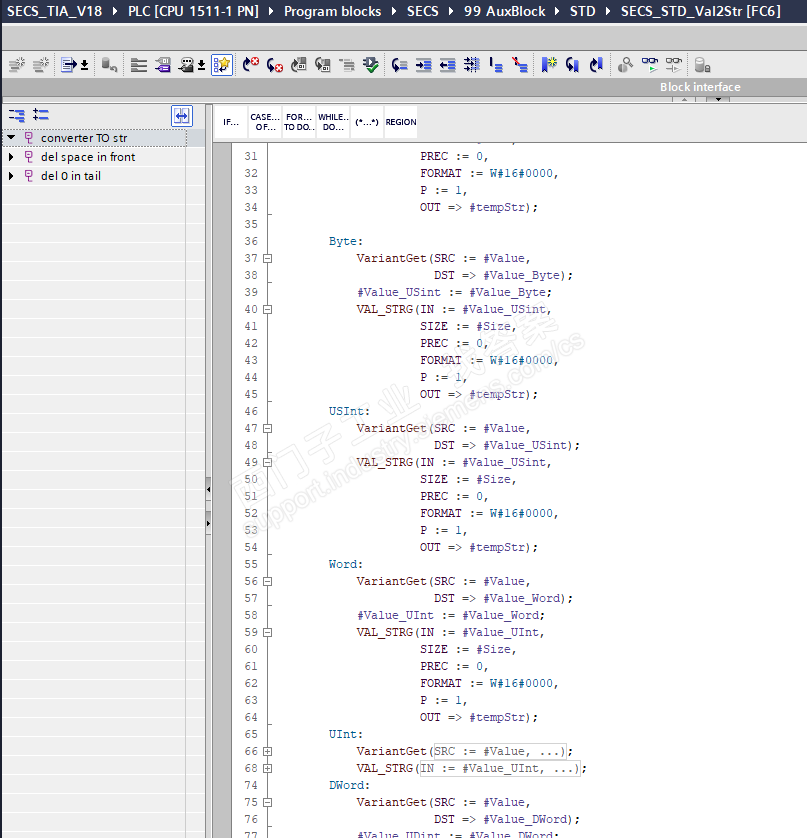Click the indent text toolbar icon

click(423, 65)
